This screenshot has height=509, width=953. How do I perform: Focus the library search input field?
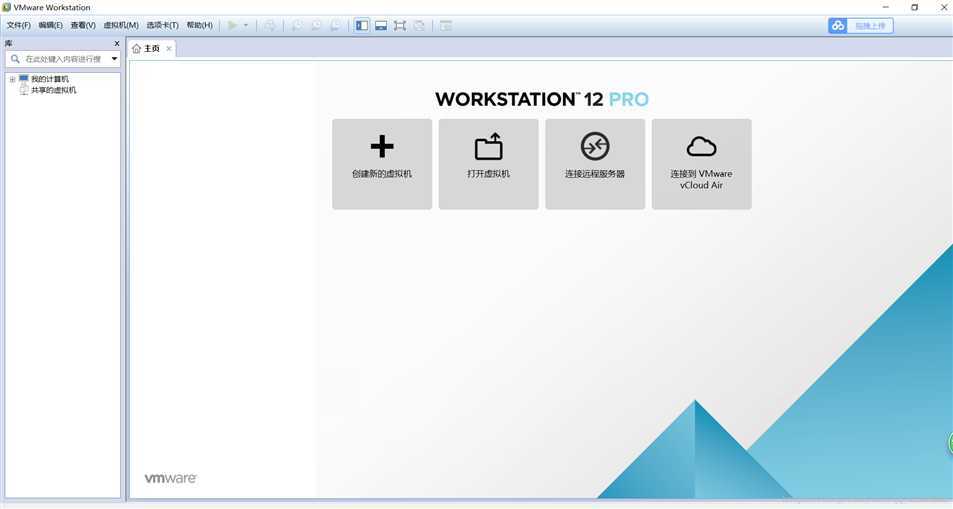click(63, 59)
